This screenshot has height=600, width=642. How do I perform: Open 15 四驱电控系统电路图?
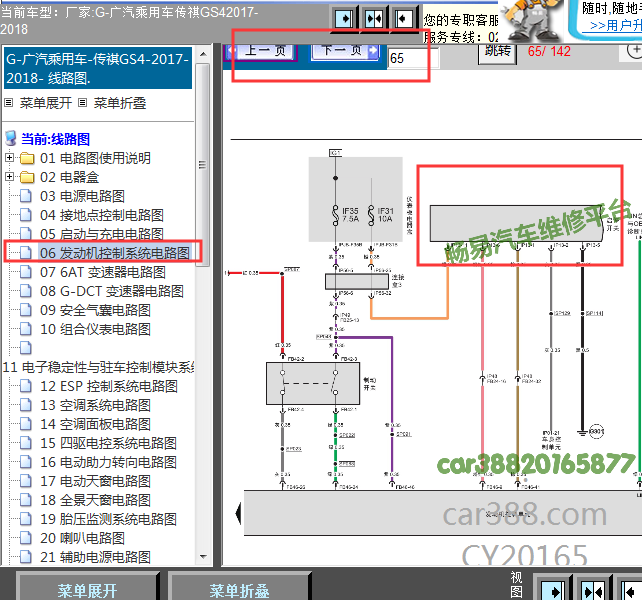click(108, 443)
